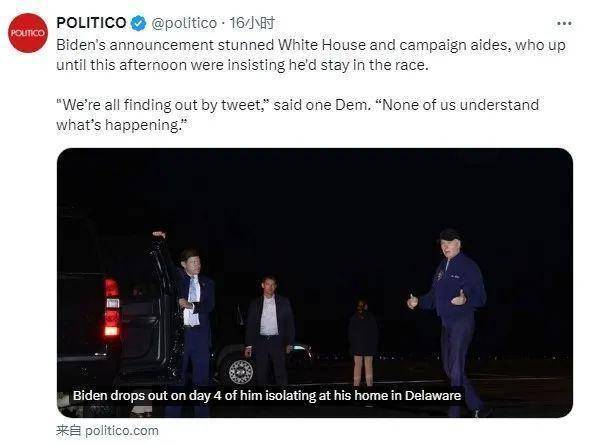Click the 来自 source label

pos(69,430)
